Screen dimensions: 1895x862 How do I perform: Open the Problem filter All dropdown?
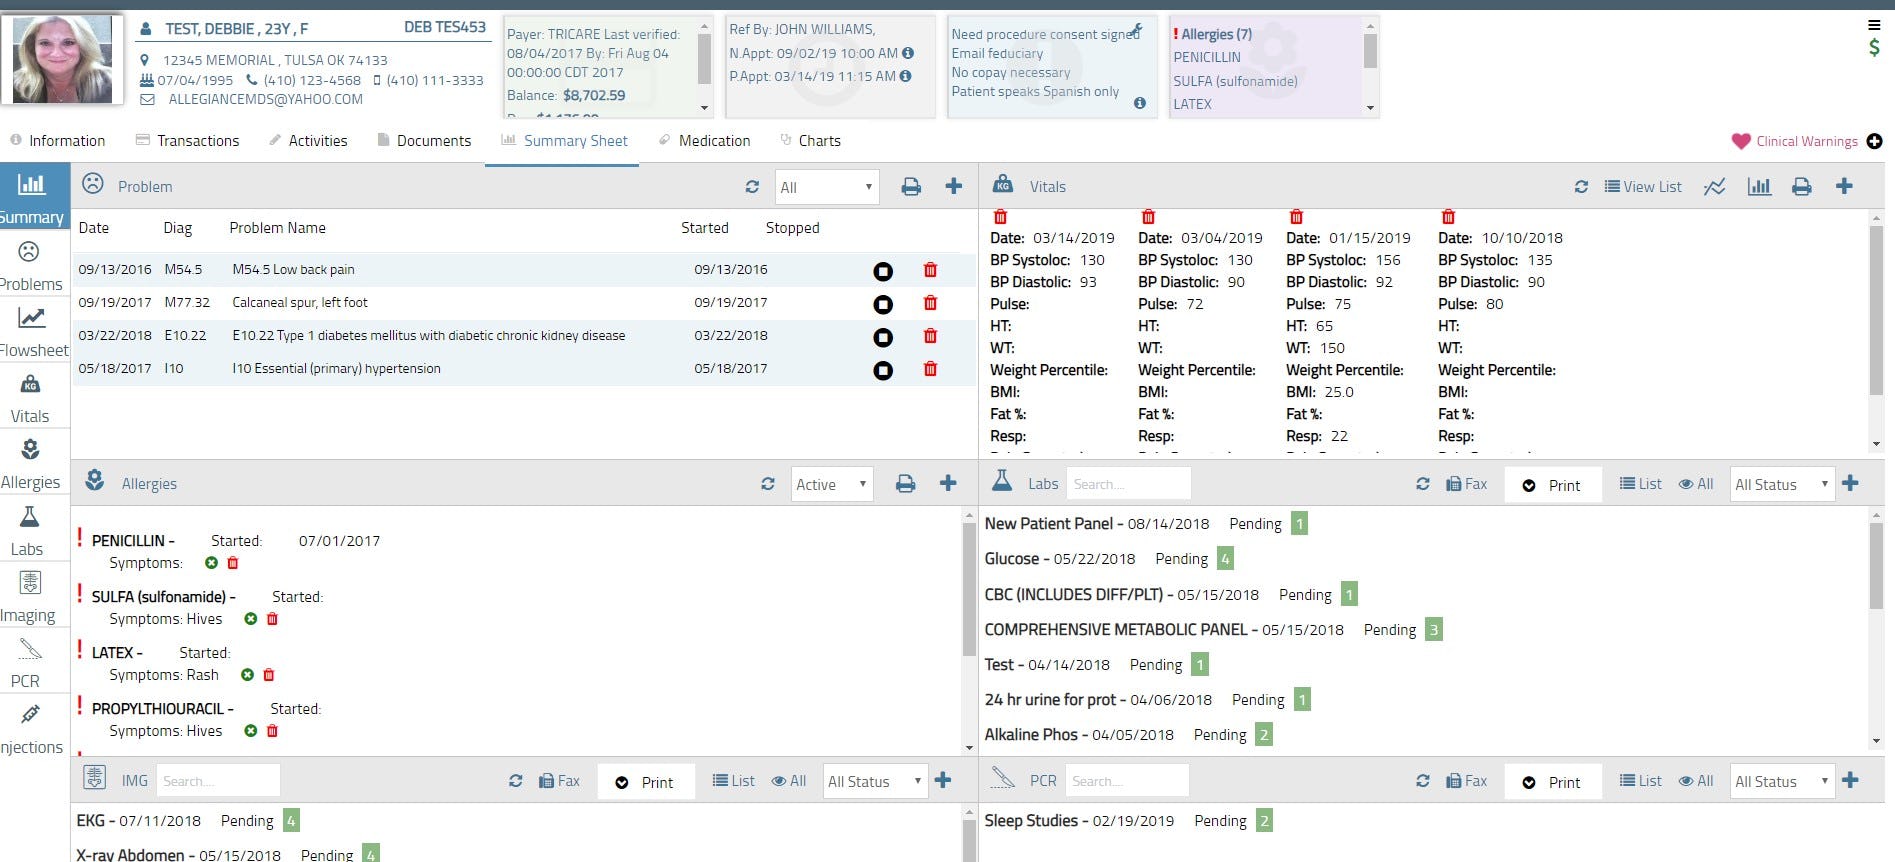point(827,187)
